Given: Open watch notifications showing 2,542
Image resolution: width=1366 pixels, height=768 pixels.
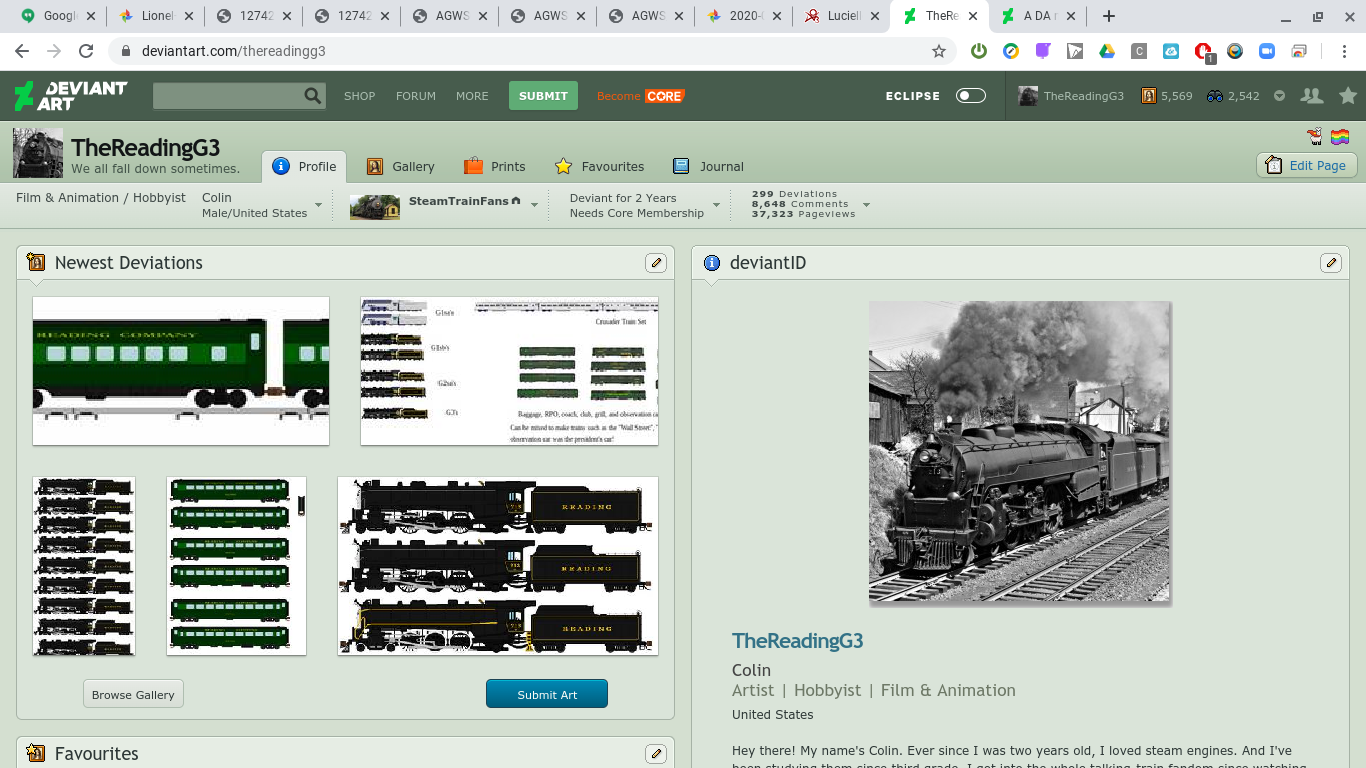Looking at the screenshot, I should pyautogui.click(x=1233, y=96).
